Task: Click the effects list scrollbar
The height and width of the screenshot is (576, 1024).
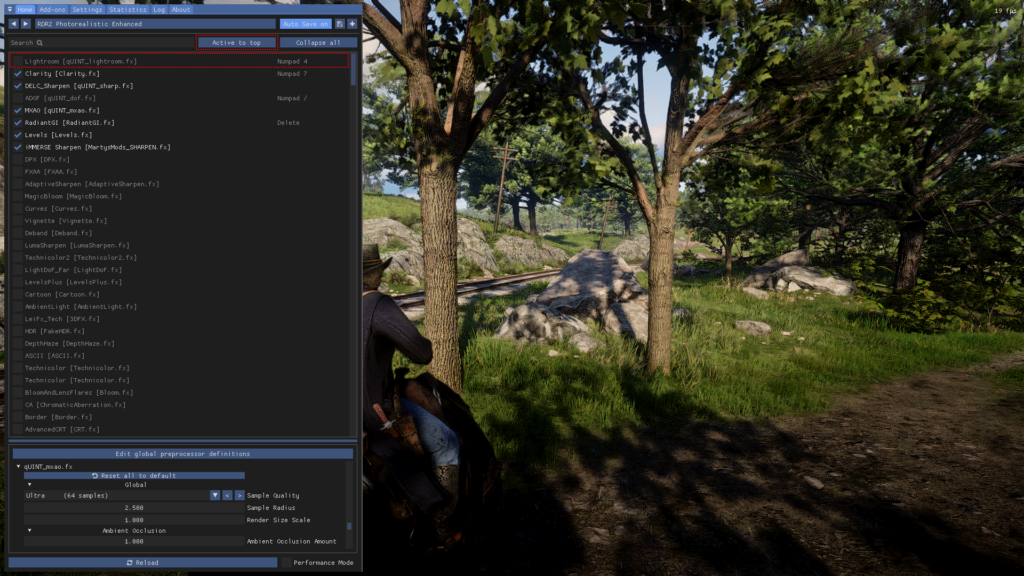Action: click(x=354, y=71)
